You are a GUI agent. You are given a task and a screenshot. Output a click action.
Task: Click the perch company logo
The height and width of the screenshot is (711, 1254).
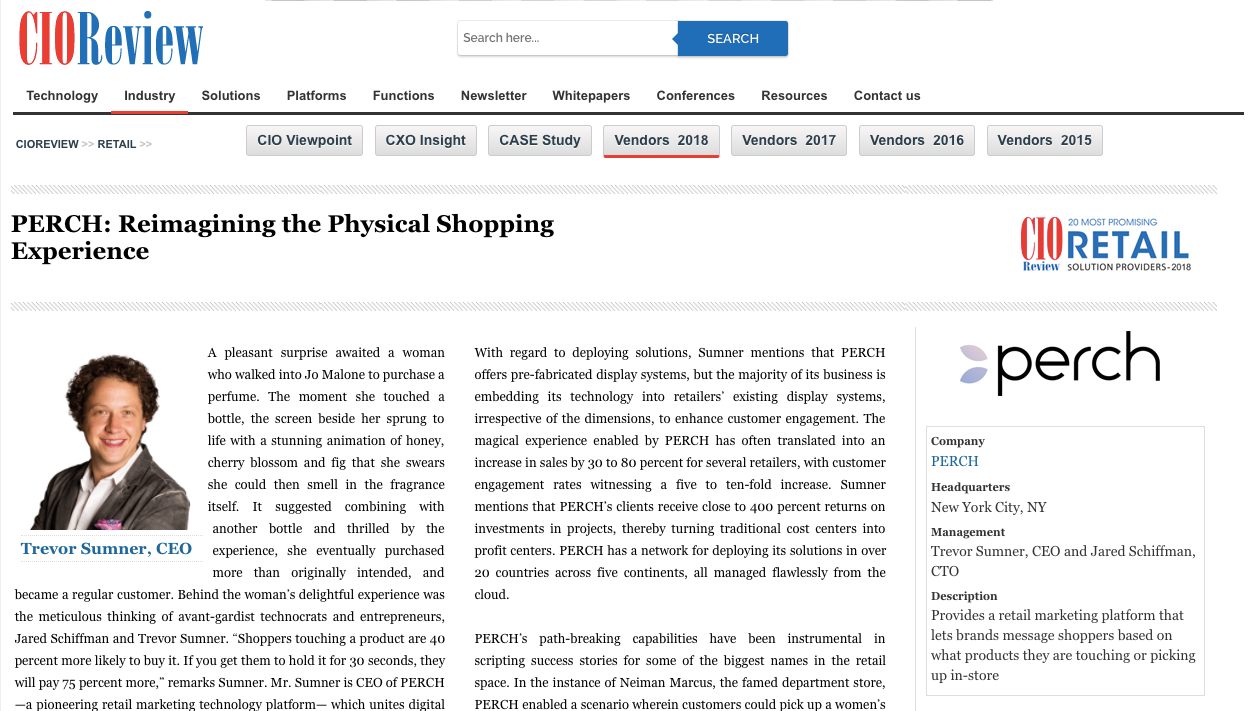coord(1060,363)
